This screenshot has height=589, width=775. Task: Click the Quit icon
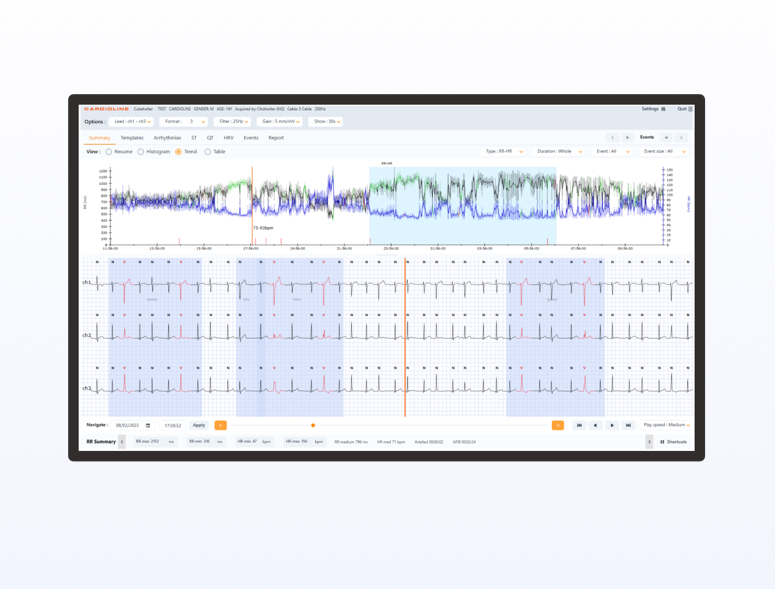click(690, 109)
